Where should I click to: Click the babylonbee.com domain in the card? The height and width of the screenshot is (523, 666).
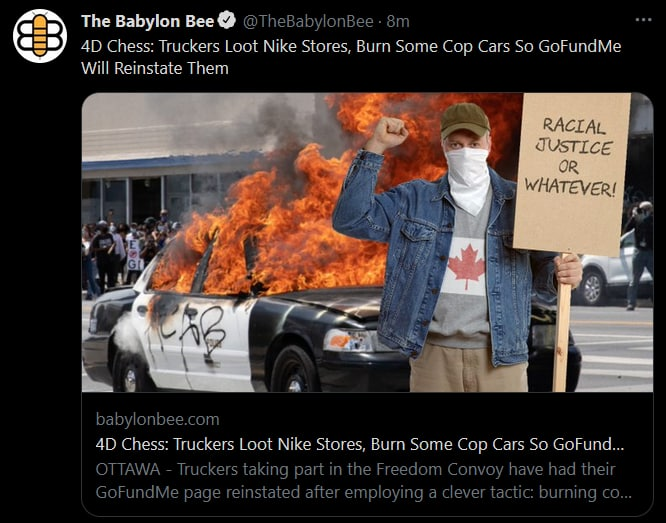pyautogui.click(x=158, y=419)
